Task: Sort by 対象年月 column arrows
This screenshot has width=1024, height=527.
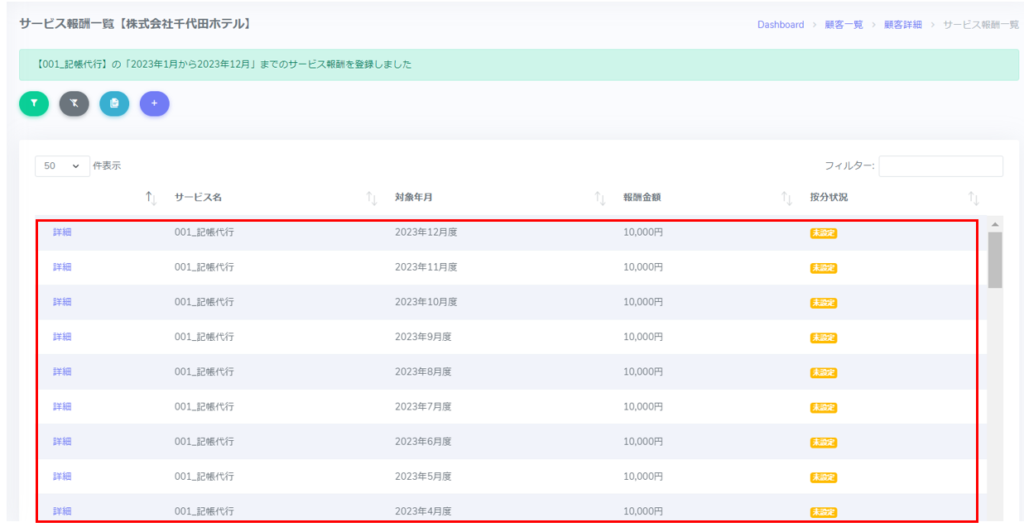Action: click(x=600, y=198)
